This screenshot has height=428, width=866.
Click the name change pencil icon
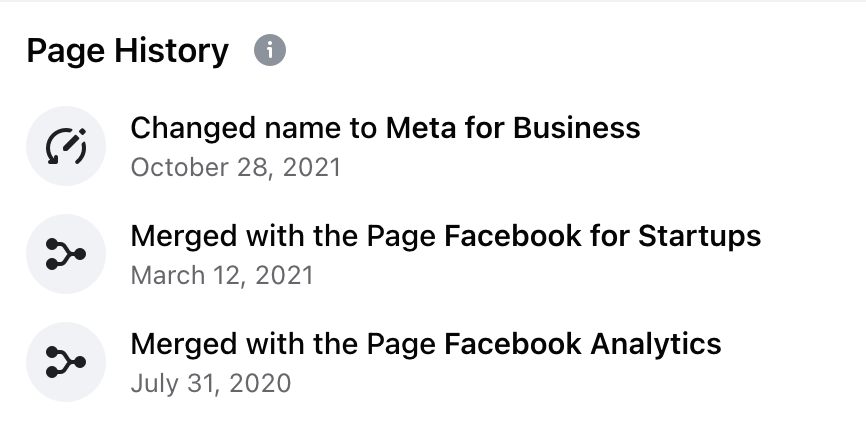66,146
